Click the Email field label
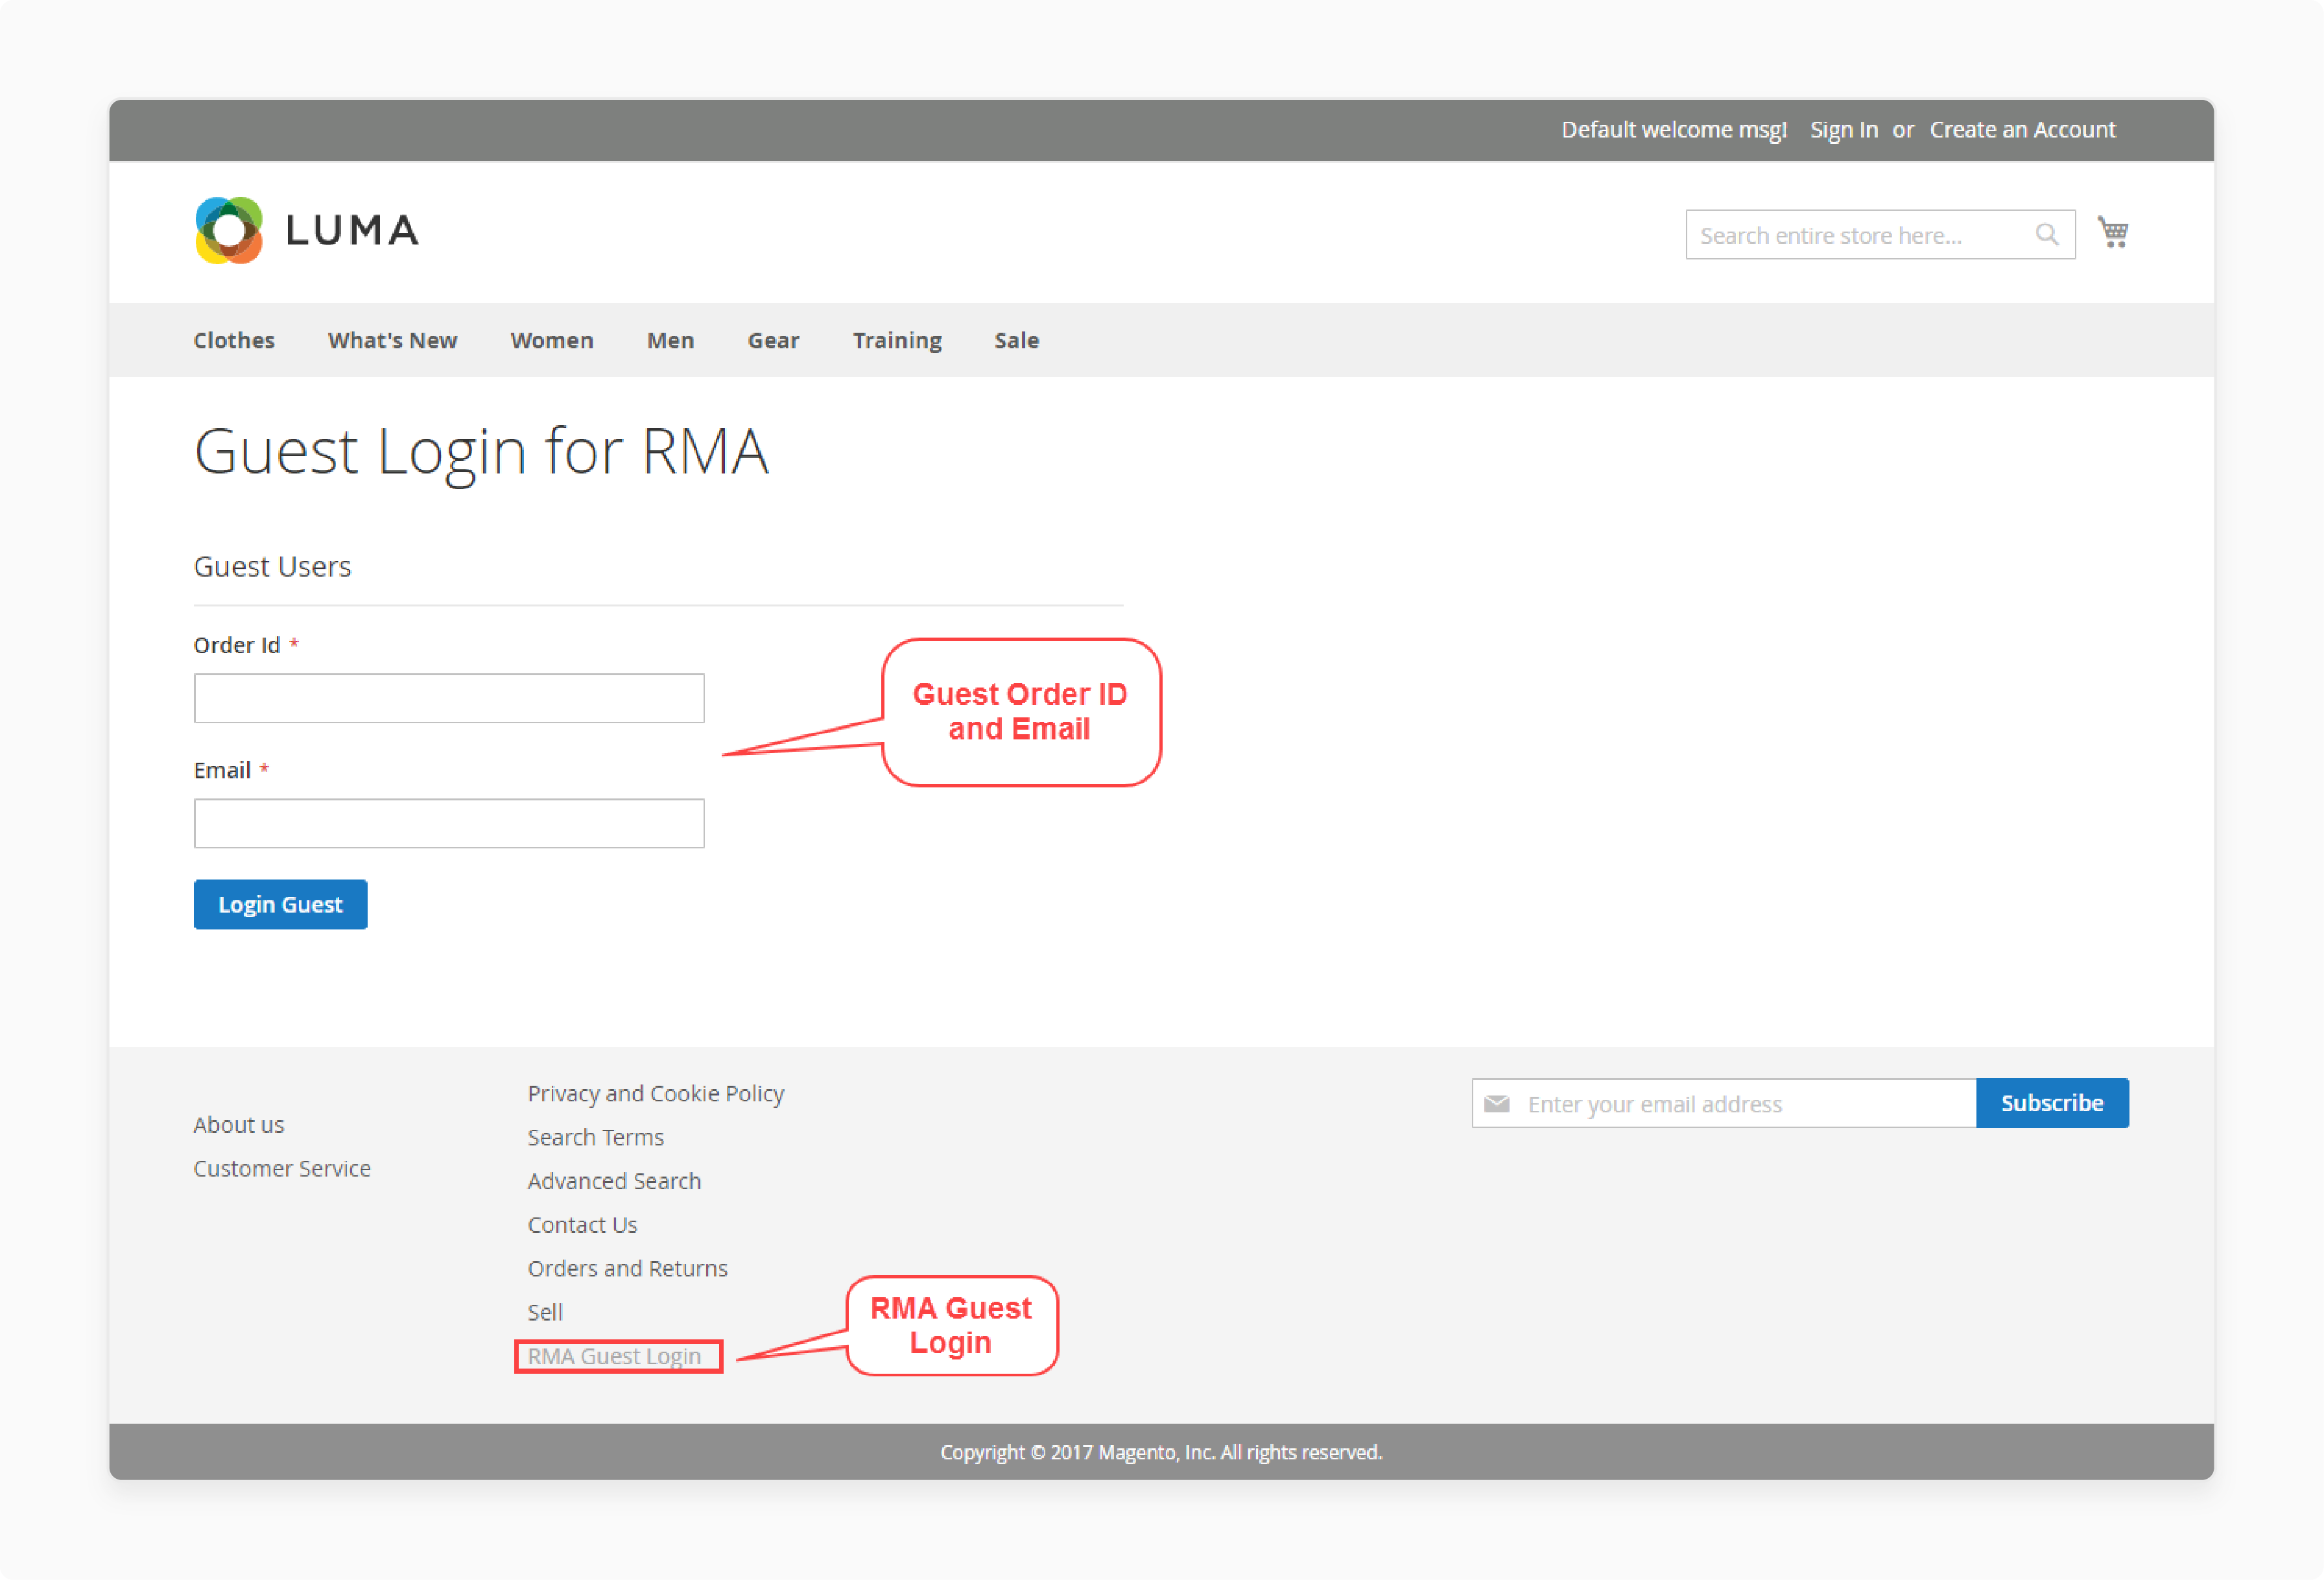The height and width of the screenshot is (1580, 2324). [222, 770]
